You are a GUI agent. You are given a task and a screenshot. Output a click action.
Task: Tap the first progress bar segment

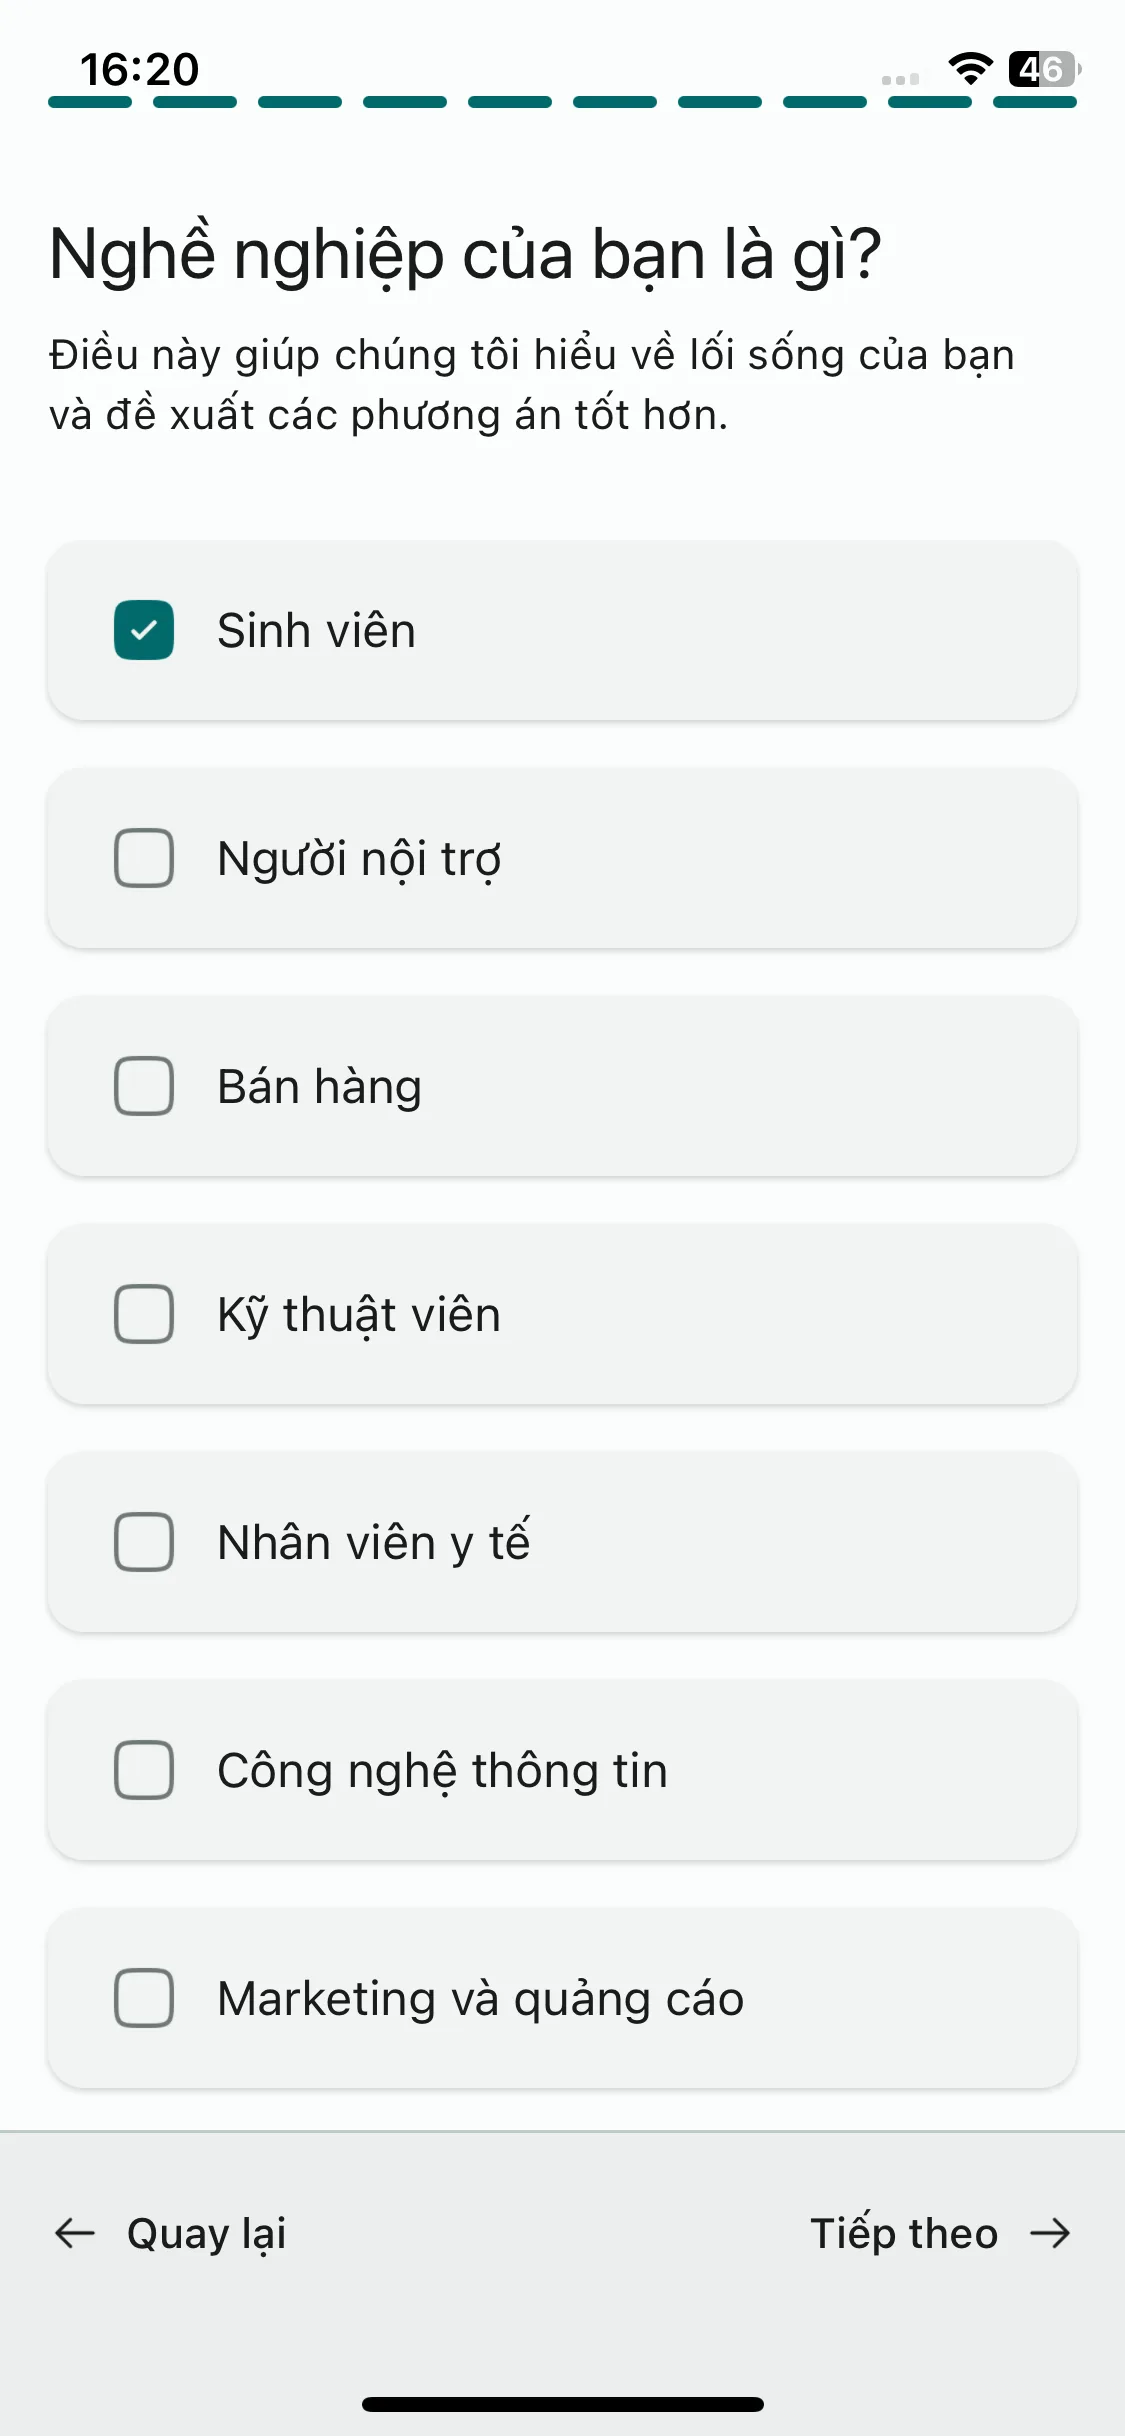[x=90, y=102]
